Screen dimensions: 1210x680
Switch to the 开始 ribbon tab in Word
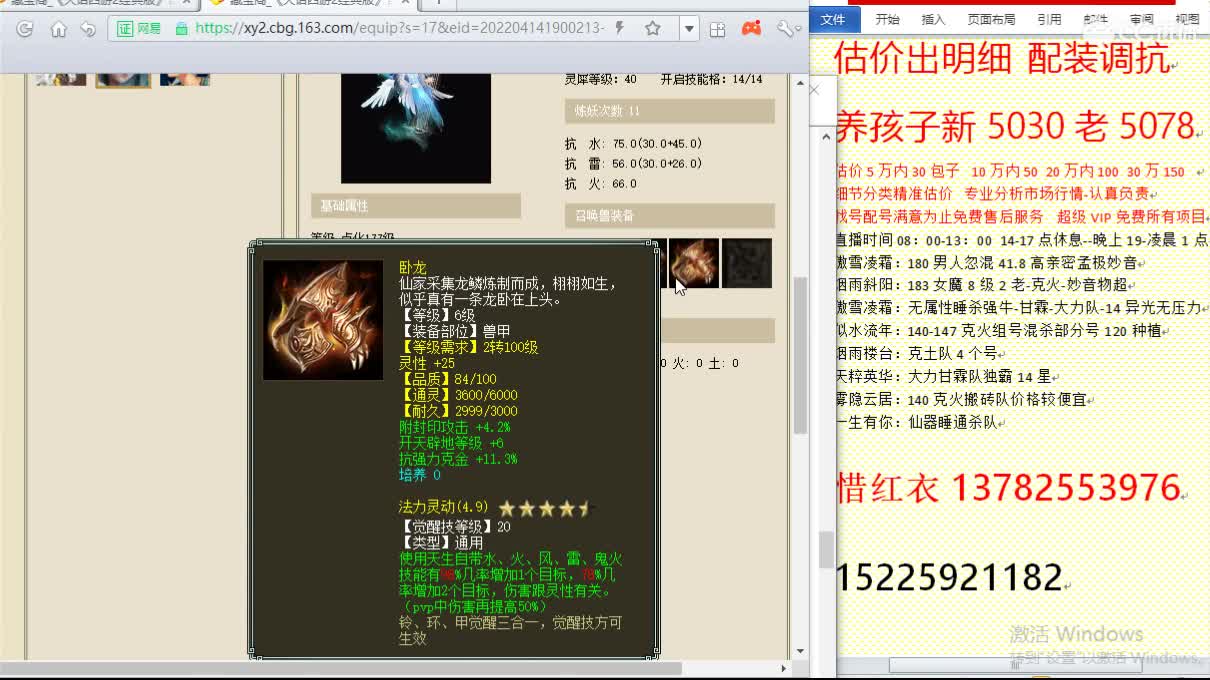887,19
